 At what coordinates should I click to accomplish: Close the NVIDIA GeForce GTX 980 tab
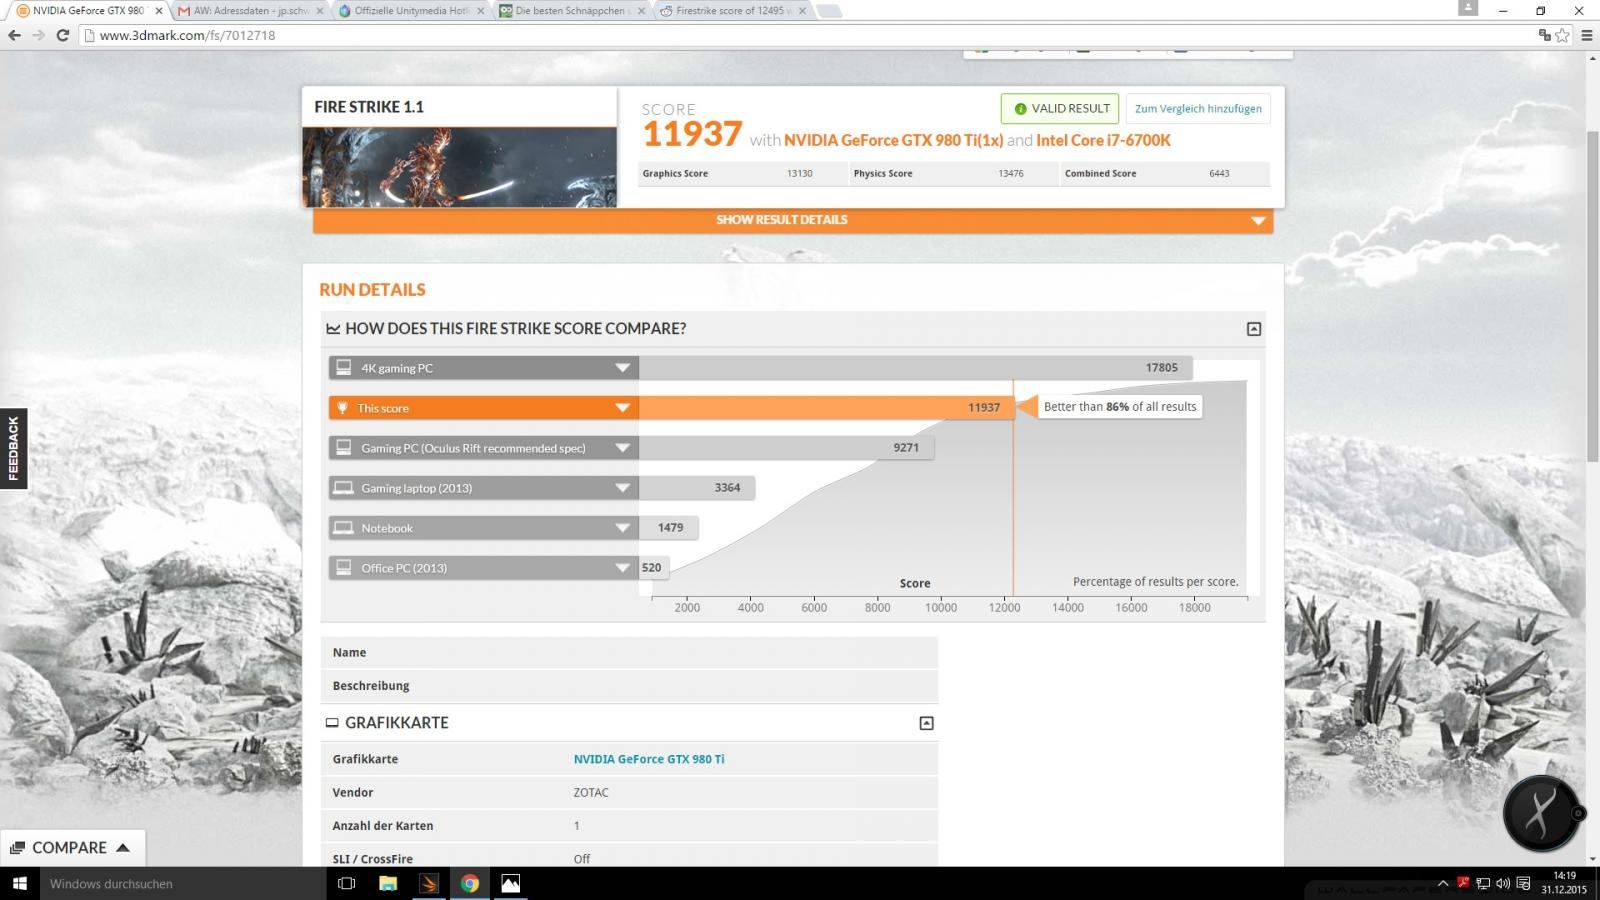(158, 11)
